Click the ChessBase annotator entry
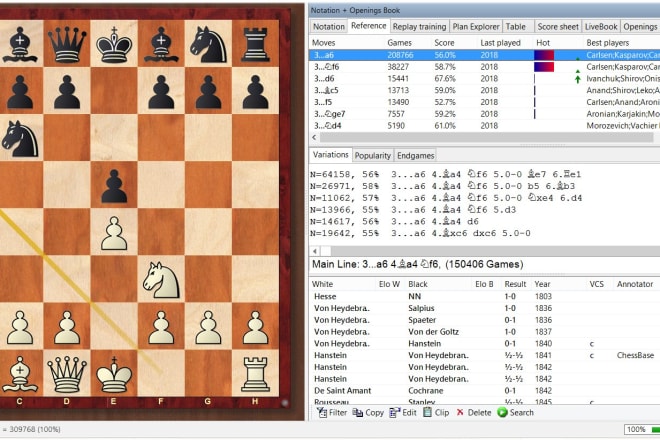This screenshot has height=440, width=660. [635, 355]
